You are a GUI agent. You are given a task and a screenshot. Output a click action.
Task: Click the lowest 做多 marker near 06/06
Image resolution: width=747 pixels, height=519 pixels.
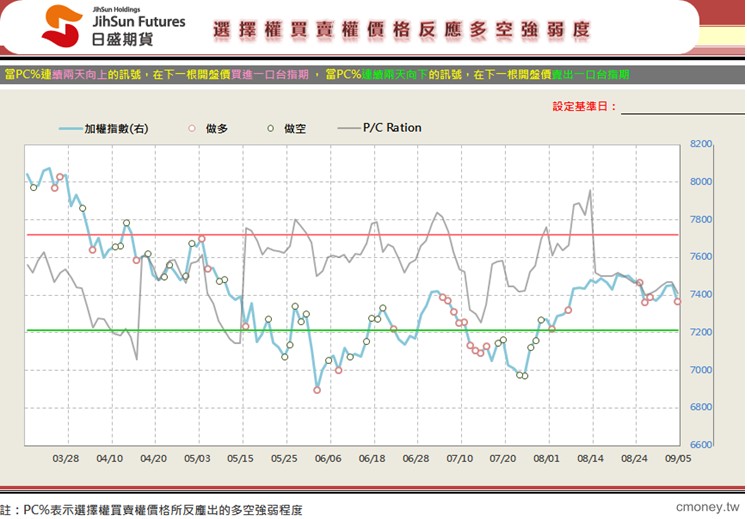(317, 390)
